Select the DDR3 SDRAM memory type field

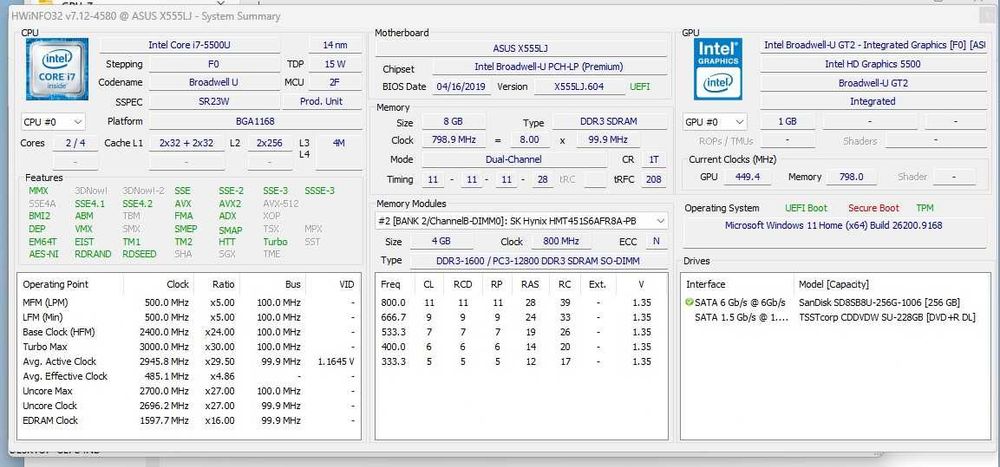pos(609,122)
